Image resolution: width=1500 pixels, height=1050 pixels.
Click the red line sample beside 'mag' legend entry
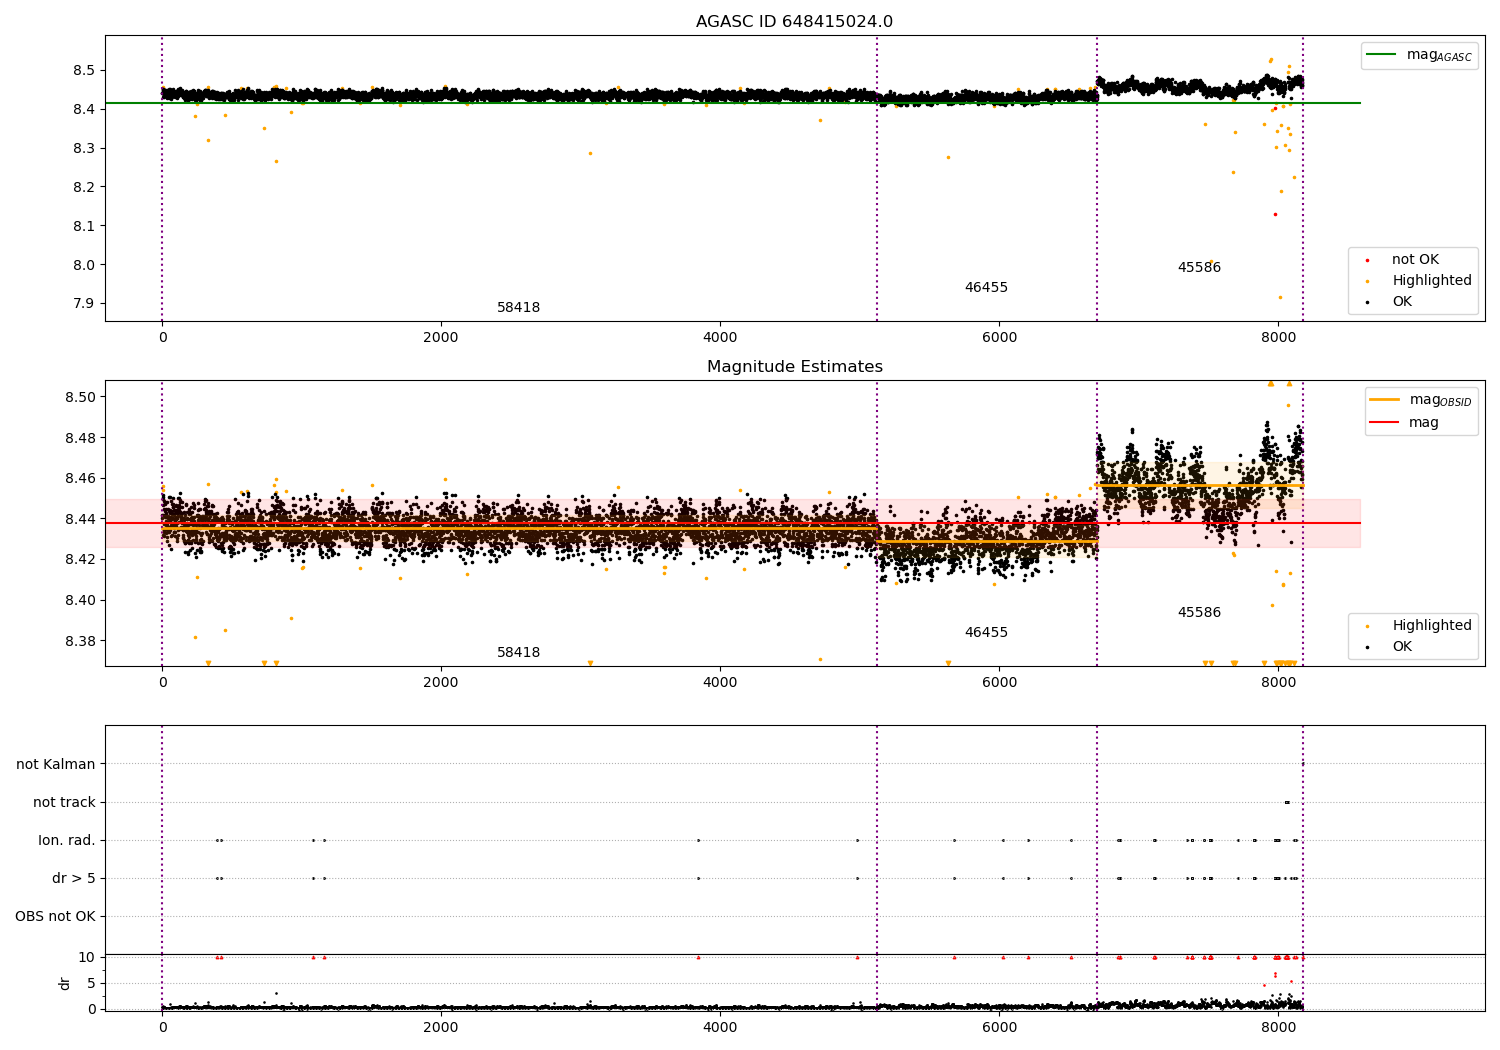coord(1384,423)
